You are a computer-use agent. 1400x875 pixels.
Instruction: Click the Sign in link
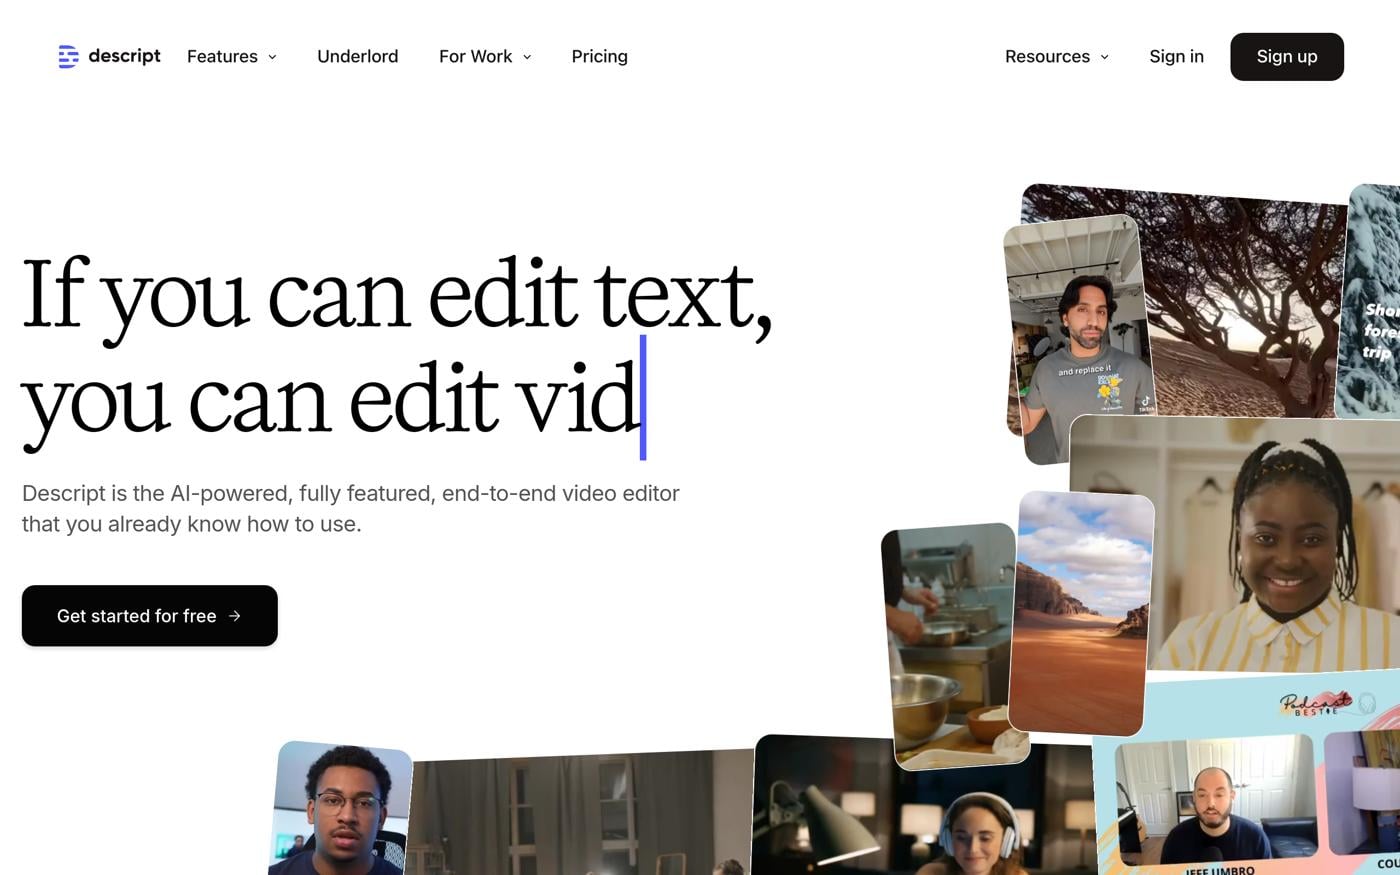pyautogui.click(x=1176, y=57)
